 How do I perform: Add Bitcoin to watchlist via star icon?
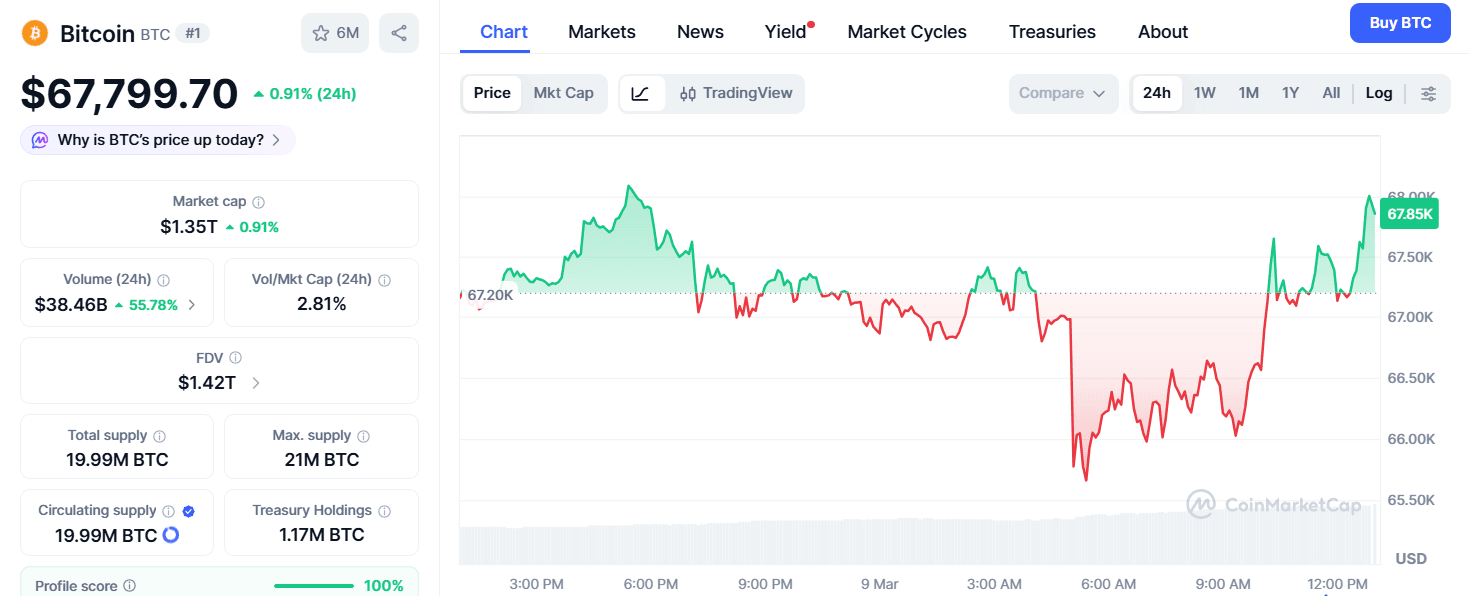[x=322, y=33]
